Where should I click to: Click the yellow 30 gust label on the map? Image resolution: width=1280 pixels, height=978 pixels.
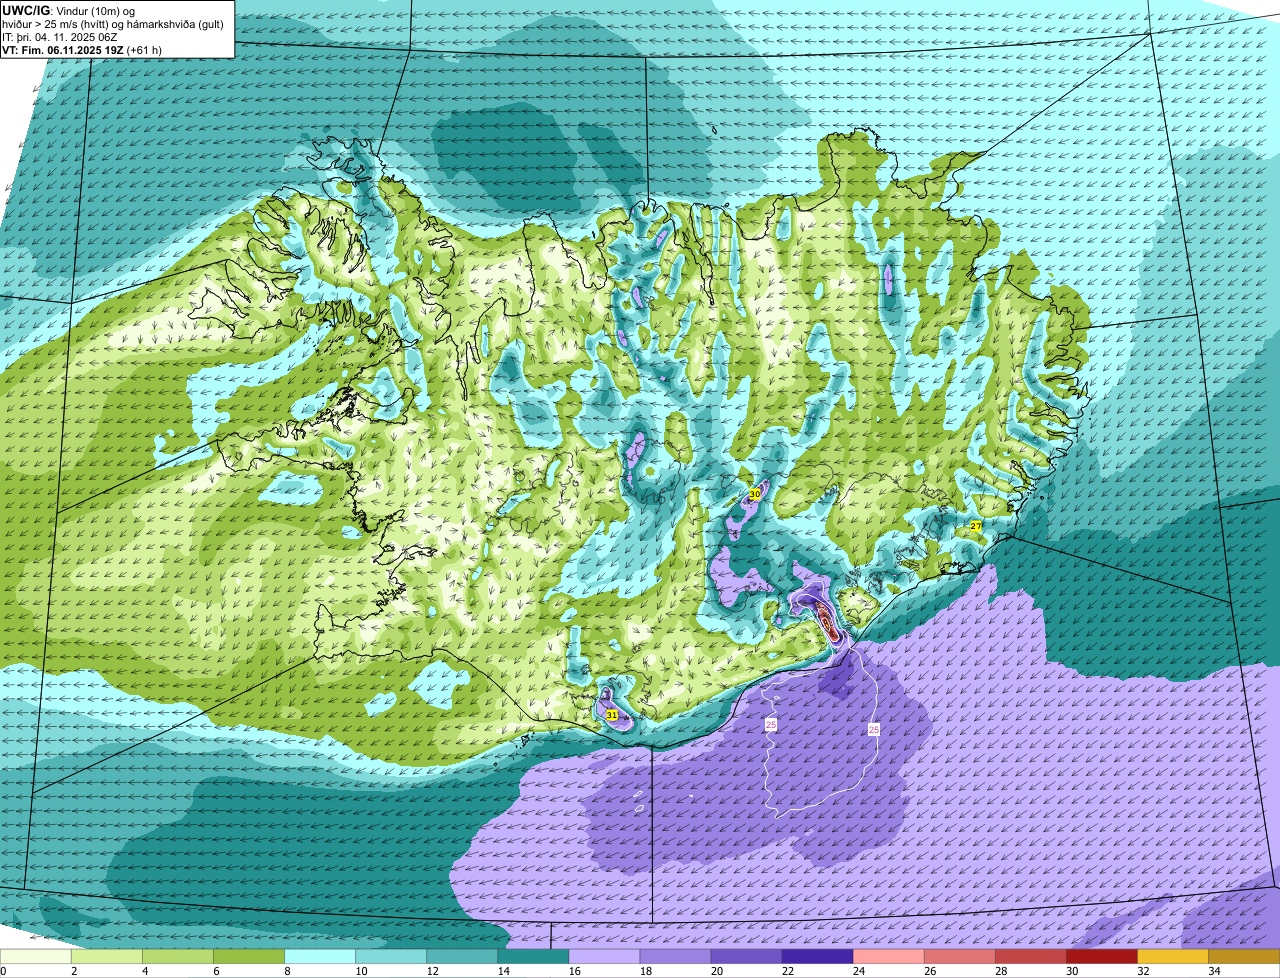pos(755,494)
